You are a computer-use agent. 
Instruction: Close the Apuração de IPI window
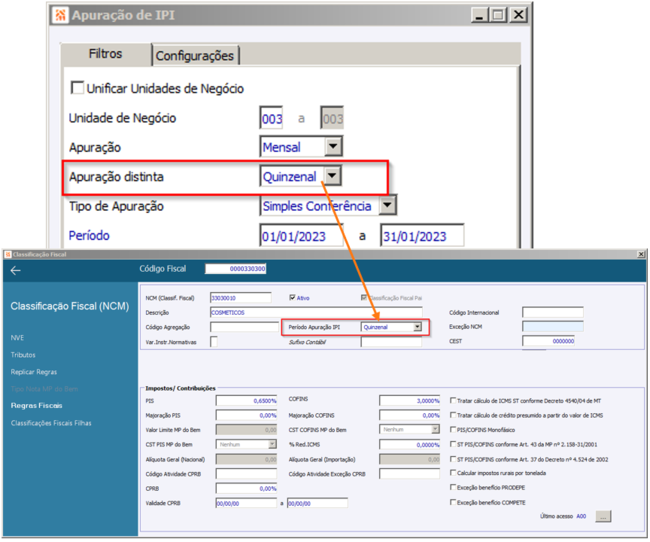pos(518,15)
